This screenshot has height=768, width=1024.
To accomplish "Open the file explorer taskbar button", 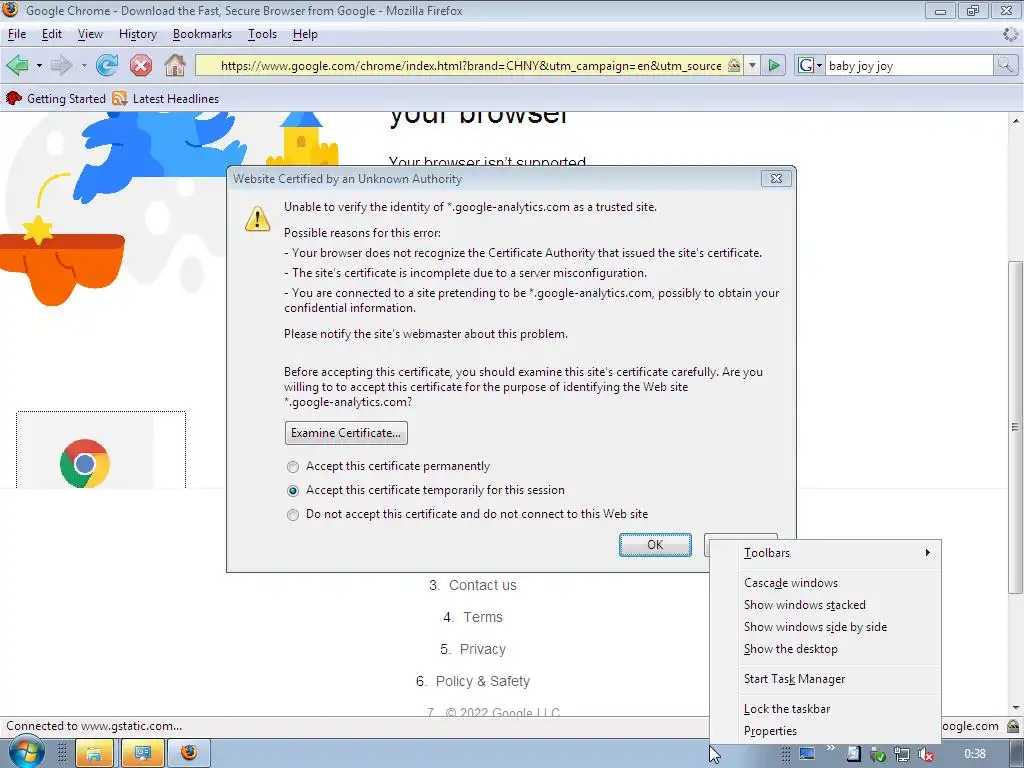I will pyautogui.click(x=94, y=754).
